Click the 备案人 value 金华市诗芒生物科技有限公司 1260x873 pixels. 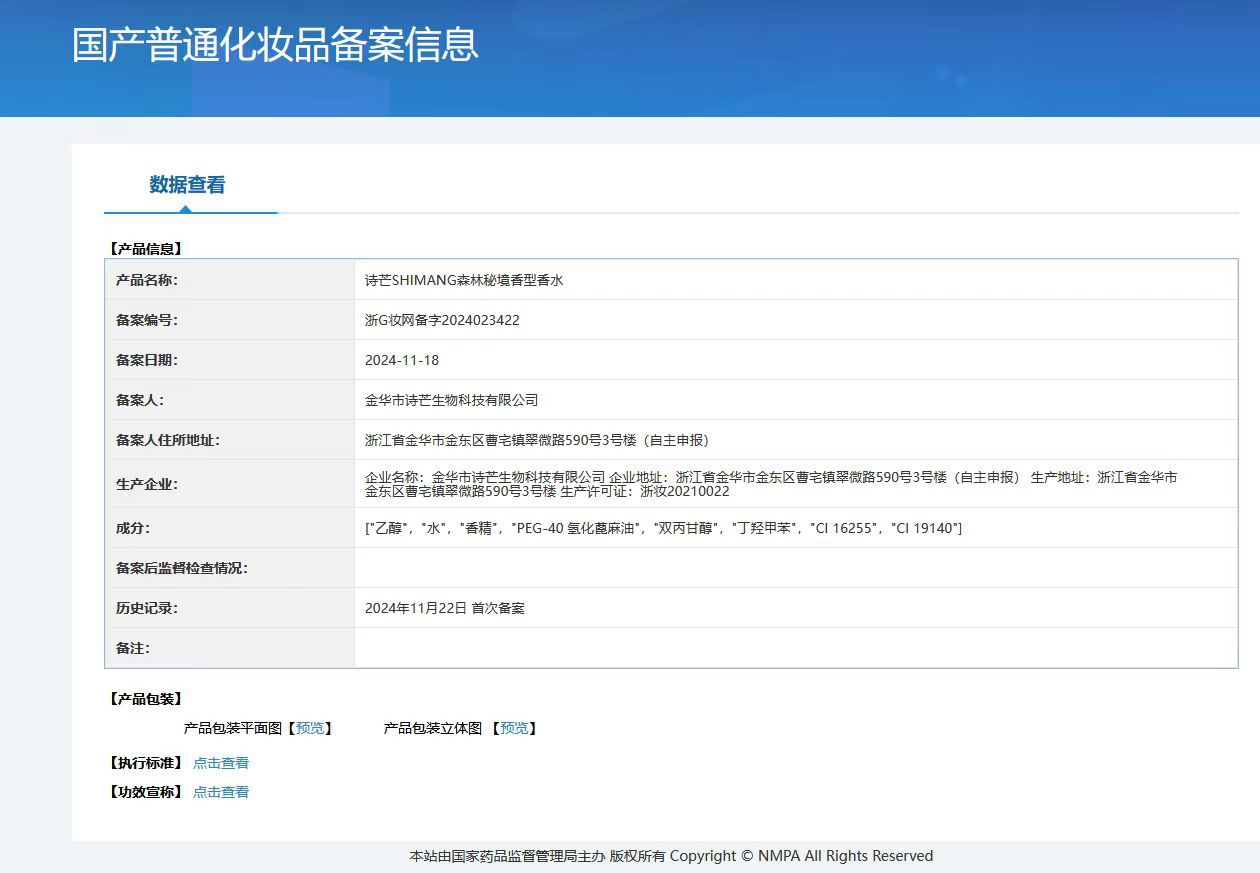coord(452,400)
